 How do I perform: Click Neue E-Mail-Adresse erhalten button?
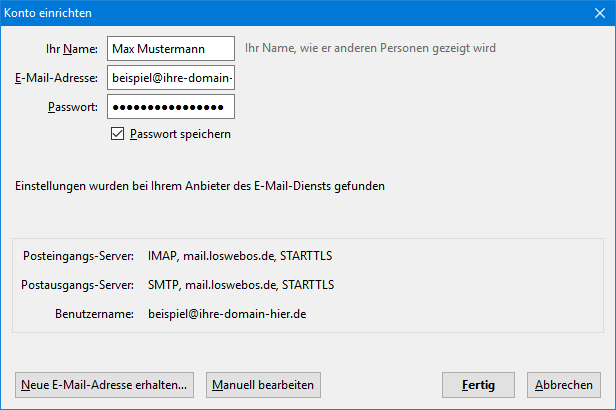[x=105, y=384]
